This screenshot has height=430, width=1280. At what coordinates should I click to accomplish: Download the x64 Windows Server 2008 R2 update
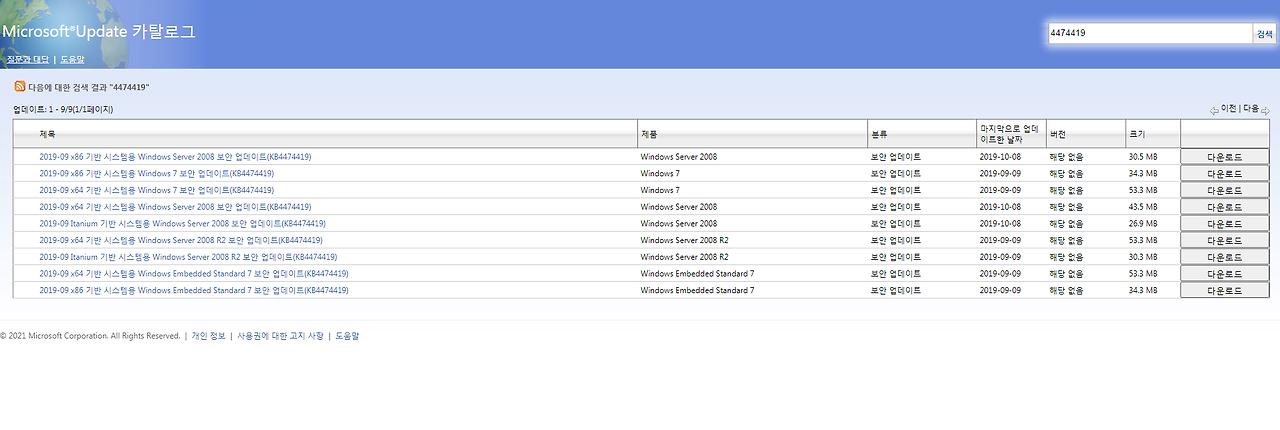pos(1224,240)
